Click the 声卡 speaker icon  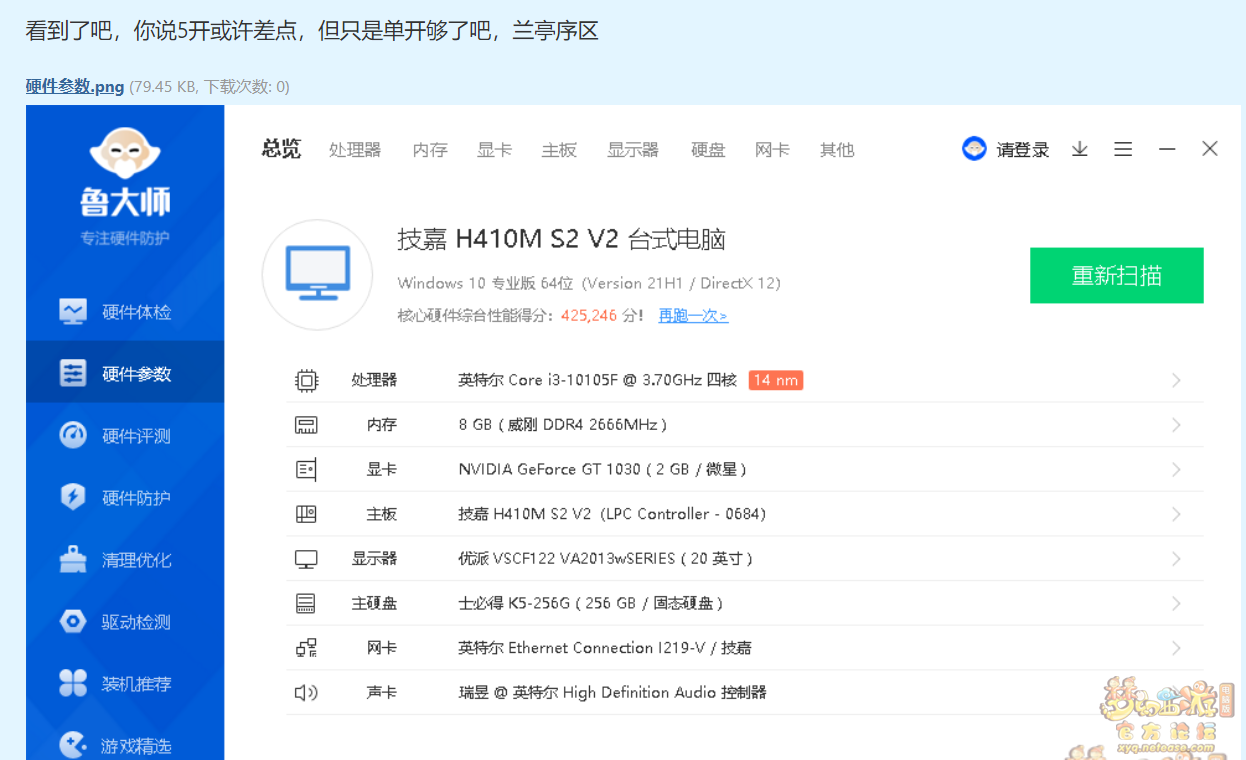(306, 692)
